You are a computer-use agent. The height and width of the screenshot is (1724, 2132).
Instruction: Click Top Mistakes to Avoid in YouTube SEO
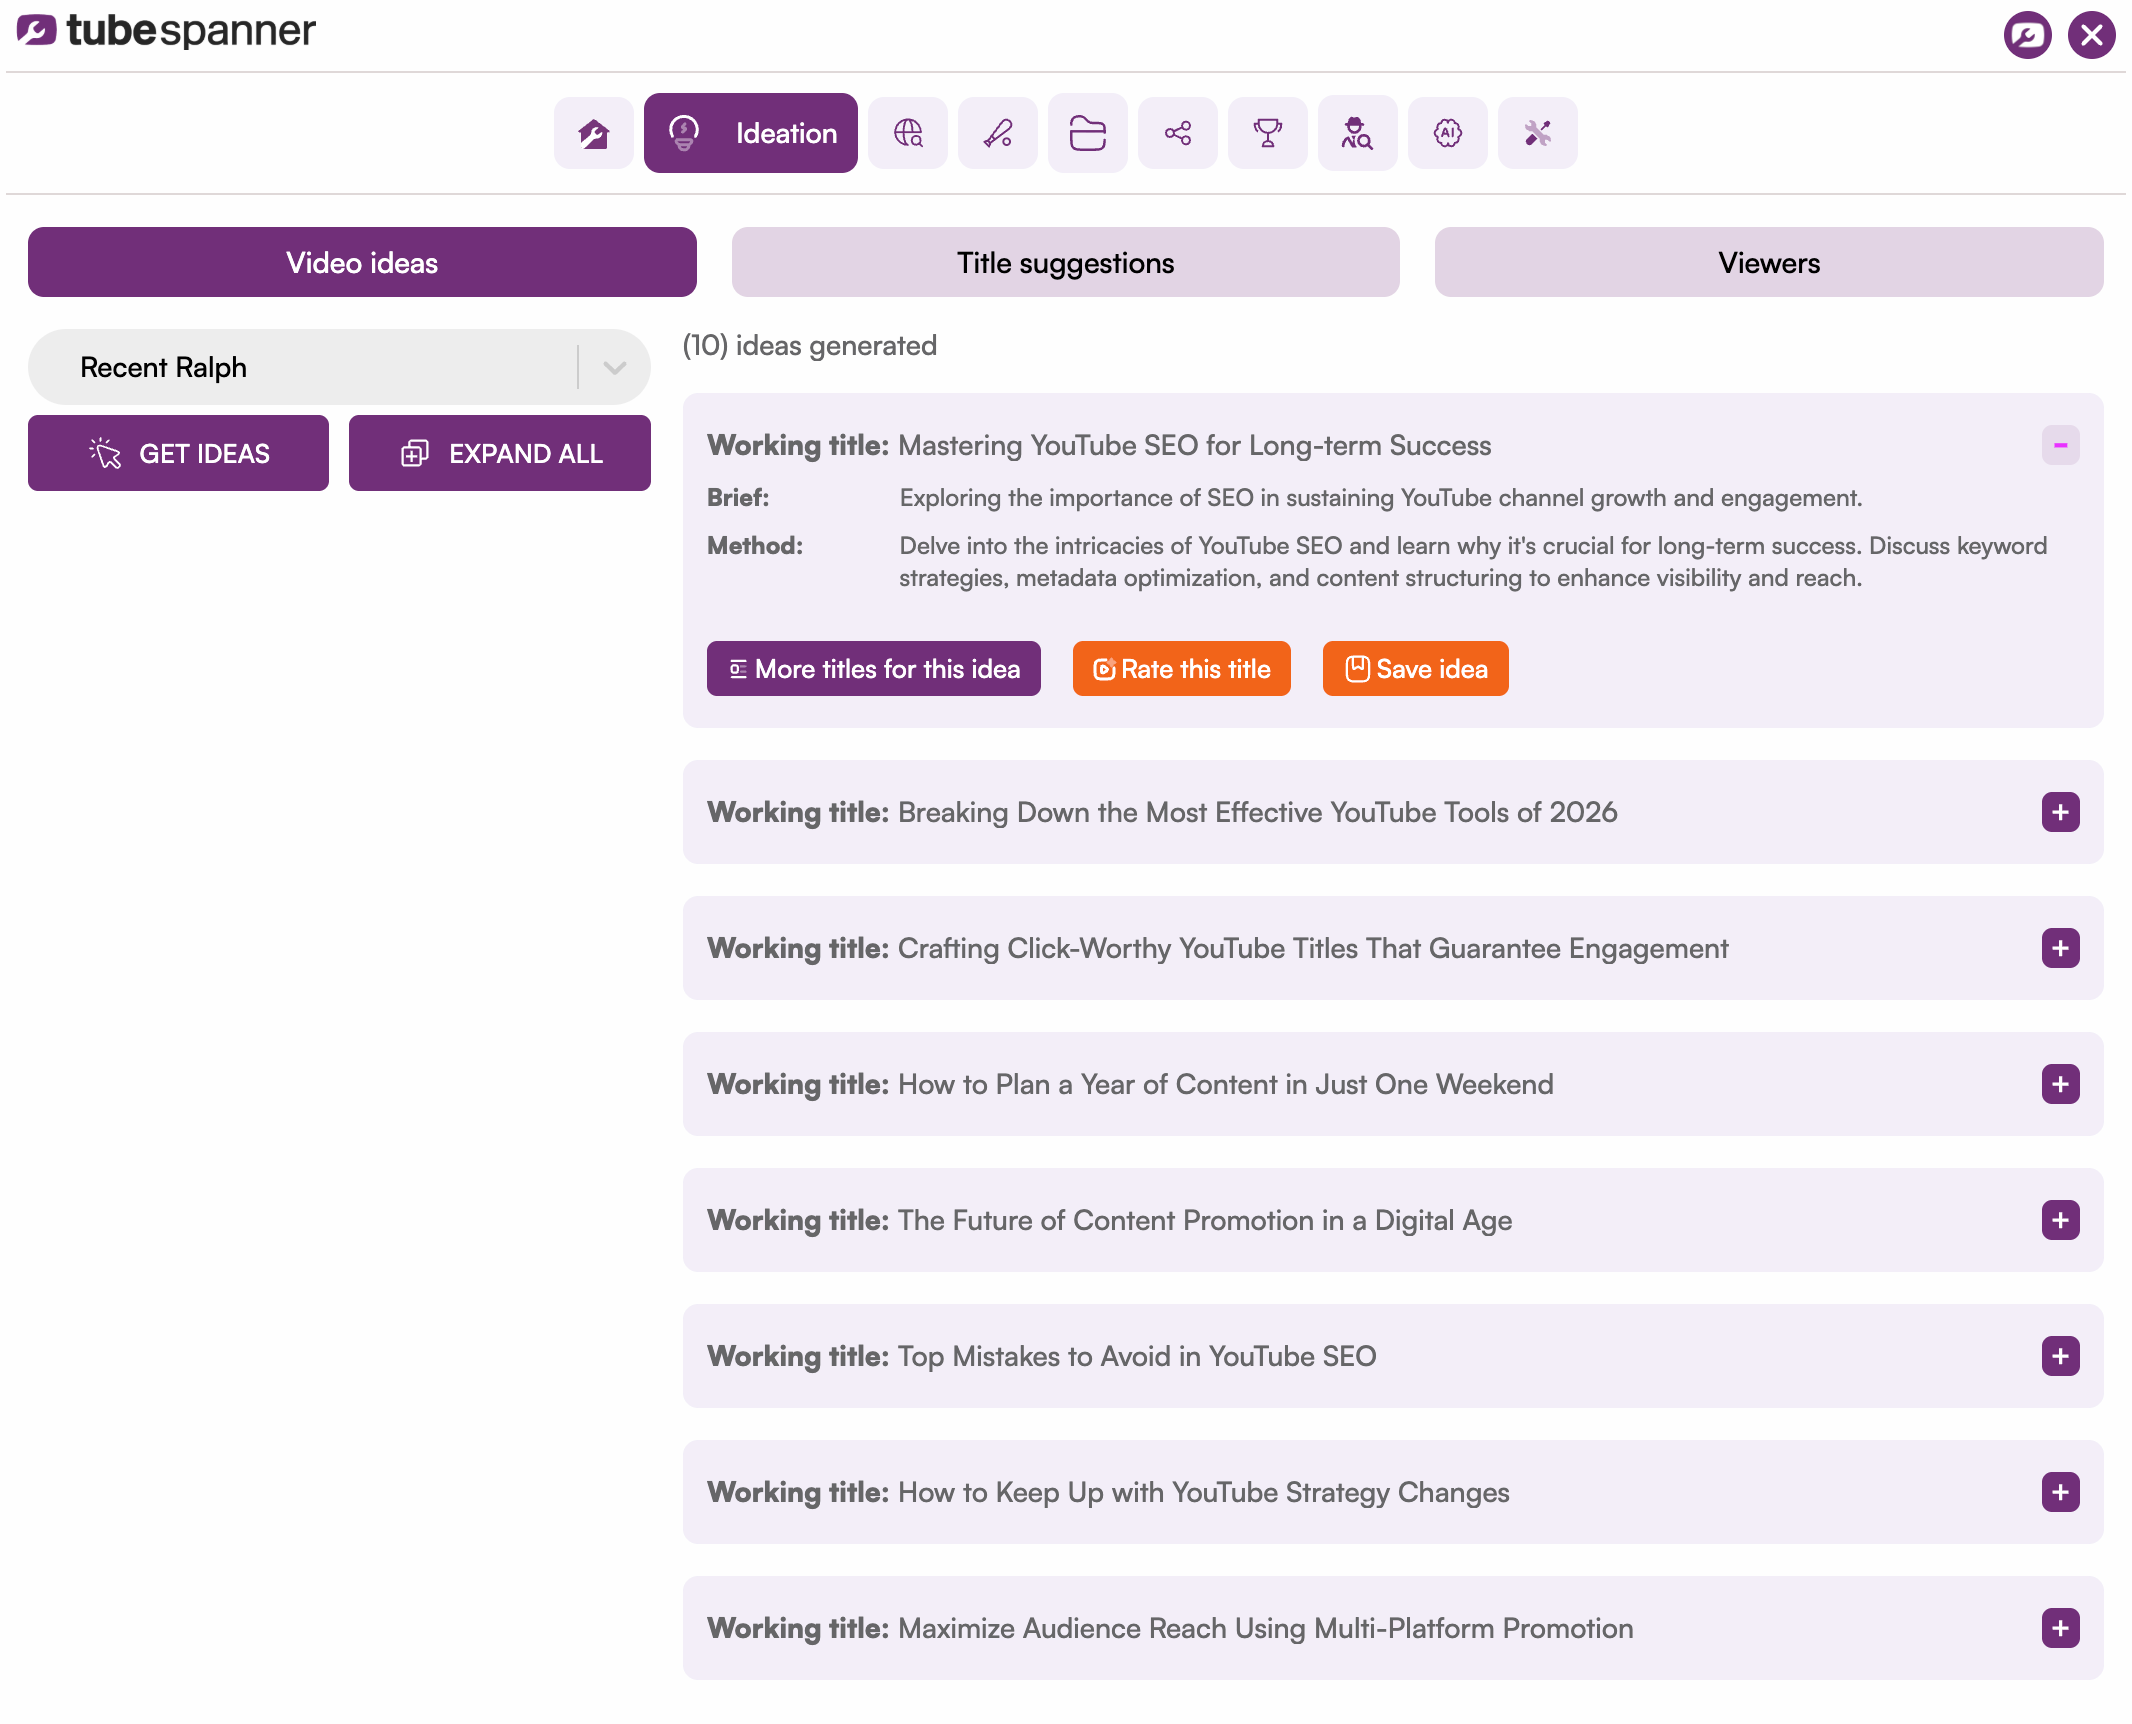(1137, 1356)
